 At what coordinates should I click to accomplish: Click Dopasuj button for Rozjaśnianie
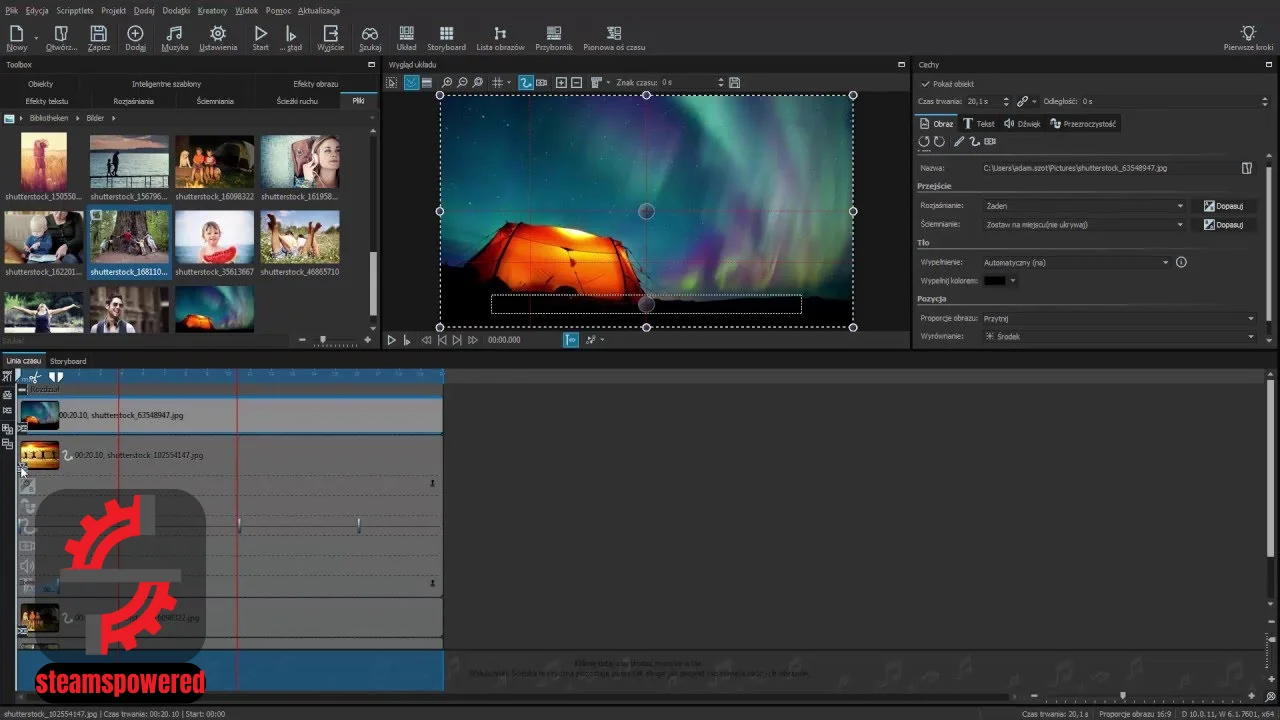pyautogui.click(x=1223, y=206)
